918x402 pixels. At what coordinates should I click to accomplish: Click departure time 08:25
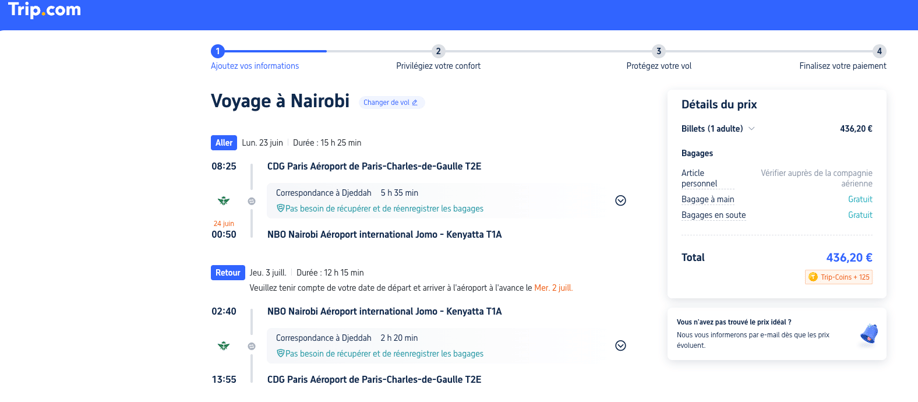point(224,166)
